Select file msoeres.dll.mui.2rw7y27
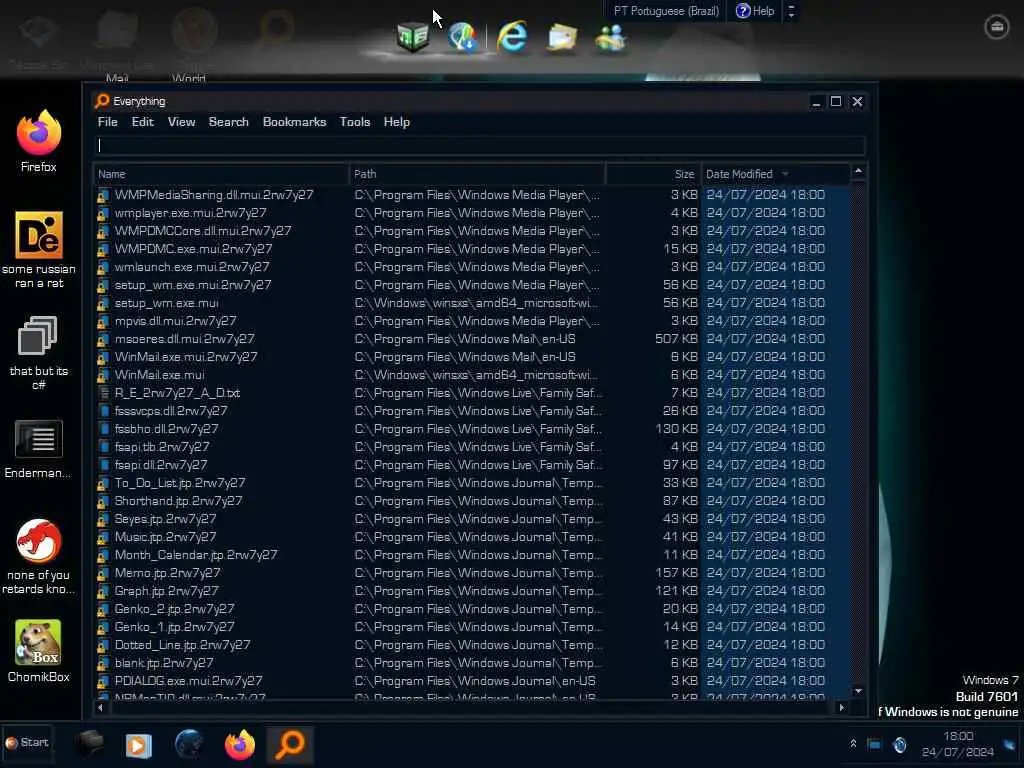This screenshot has width=1024, height=768. pos(184,339)
